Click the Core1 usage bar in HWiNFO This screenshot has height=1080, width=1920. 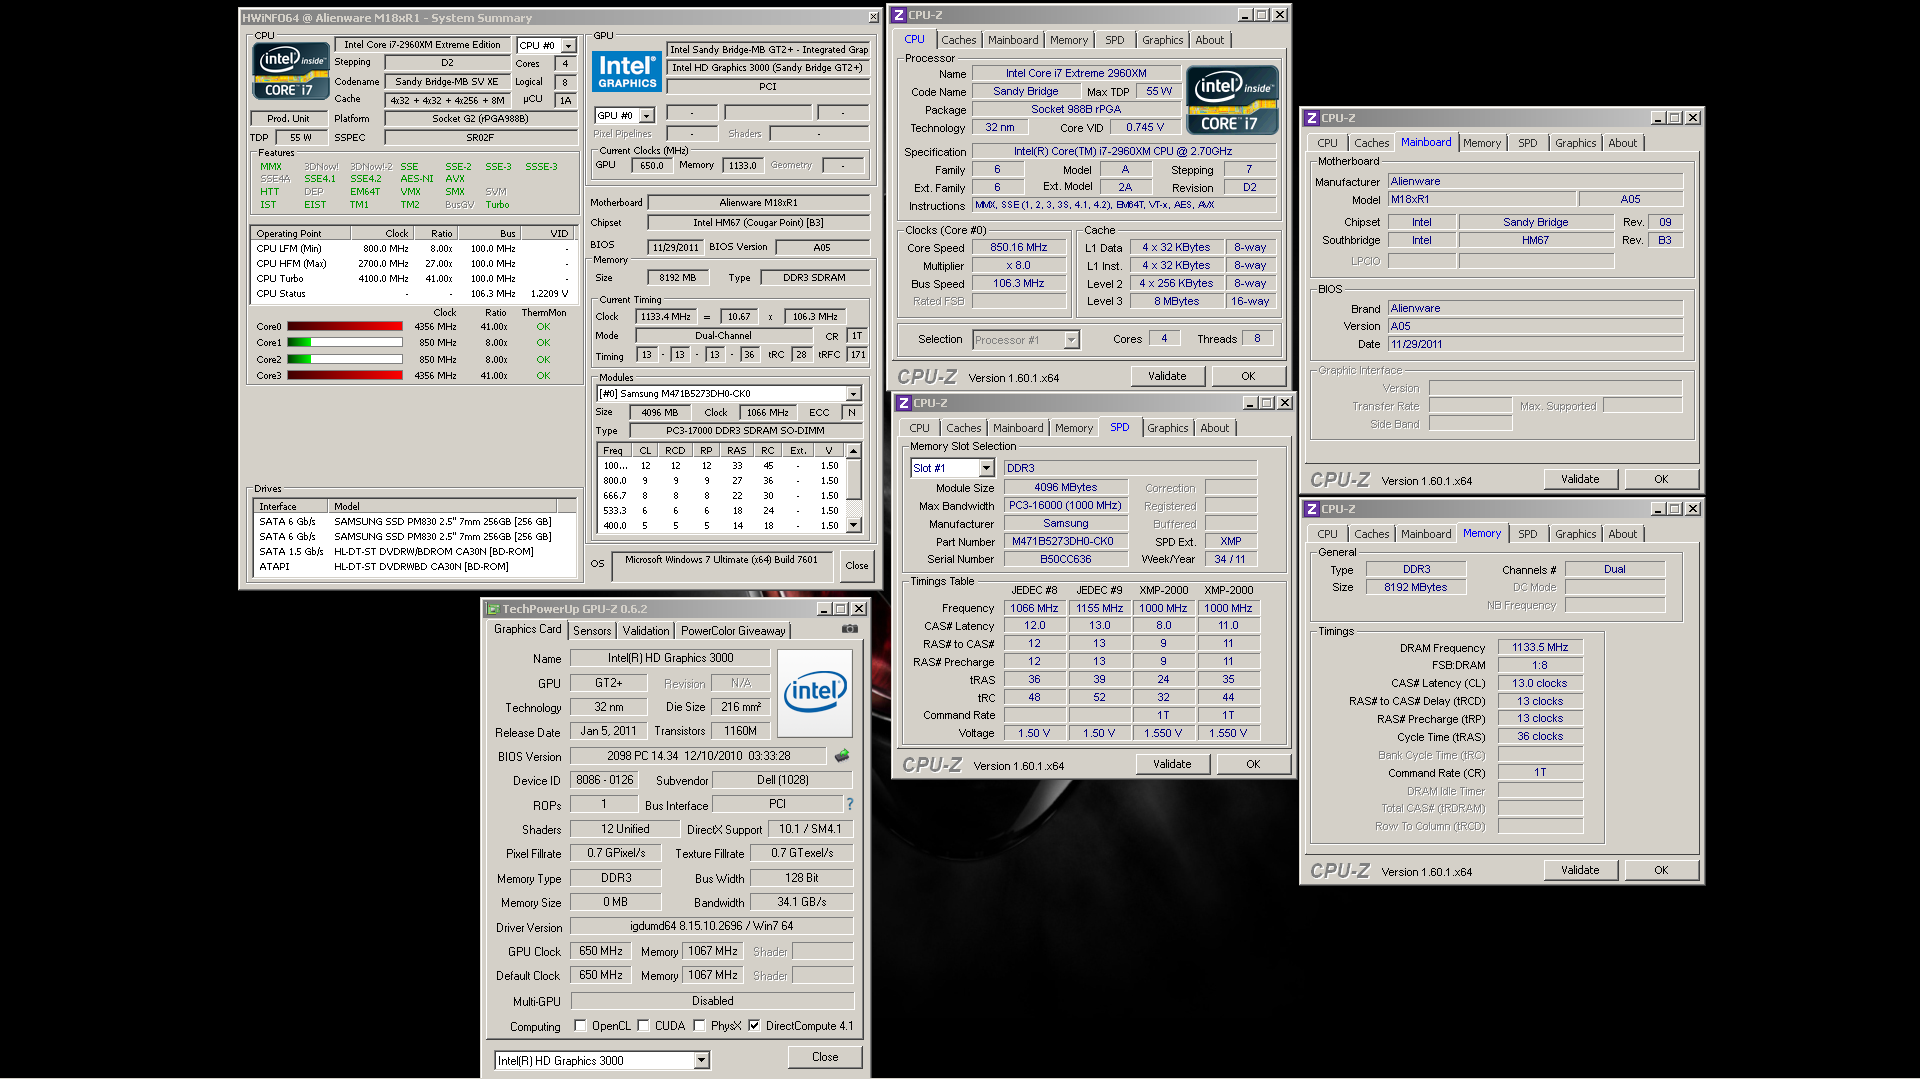click(345, 343)
